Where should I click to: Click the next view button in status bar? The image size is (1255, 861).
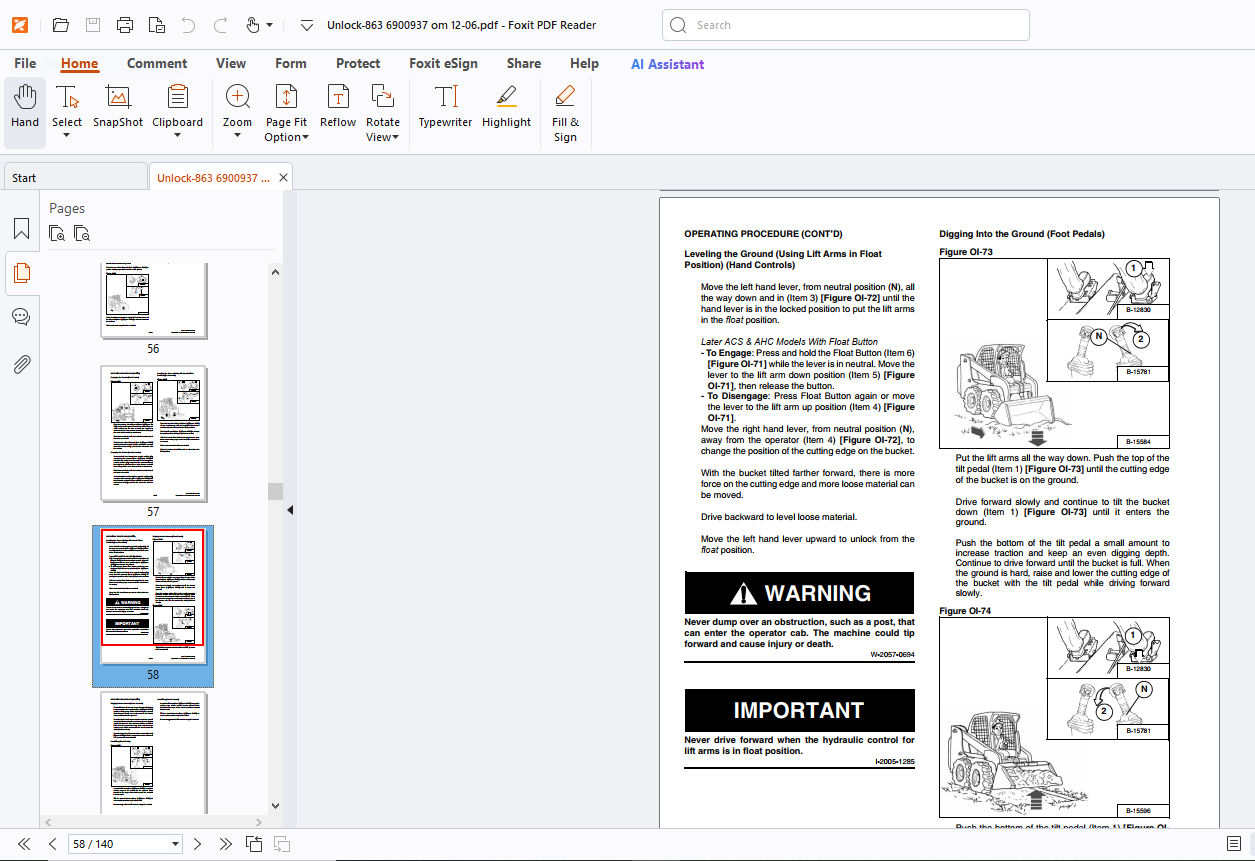point(283,844)
